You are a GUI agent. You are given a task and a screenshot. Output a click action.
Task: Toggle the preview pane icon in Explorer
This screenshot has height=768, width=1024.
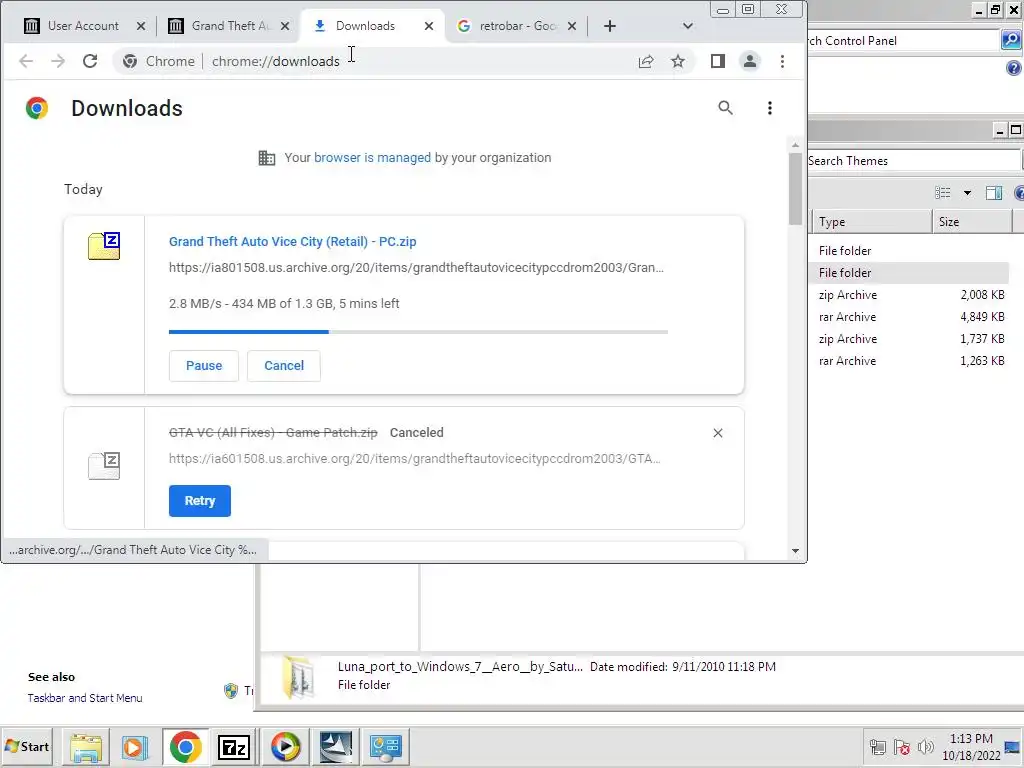(x=994, y=193)
